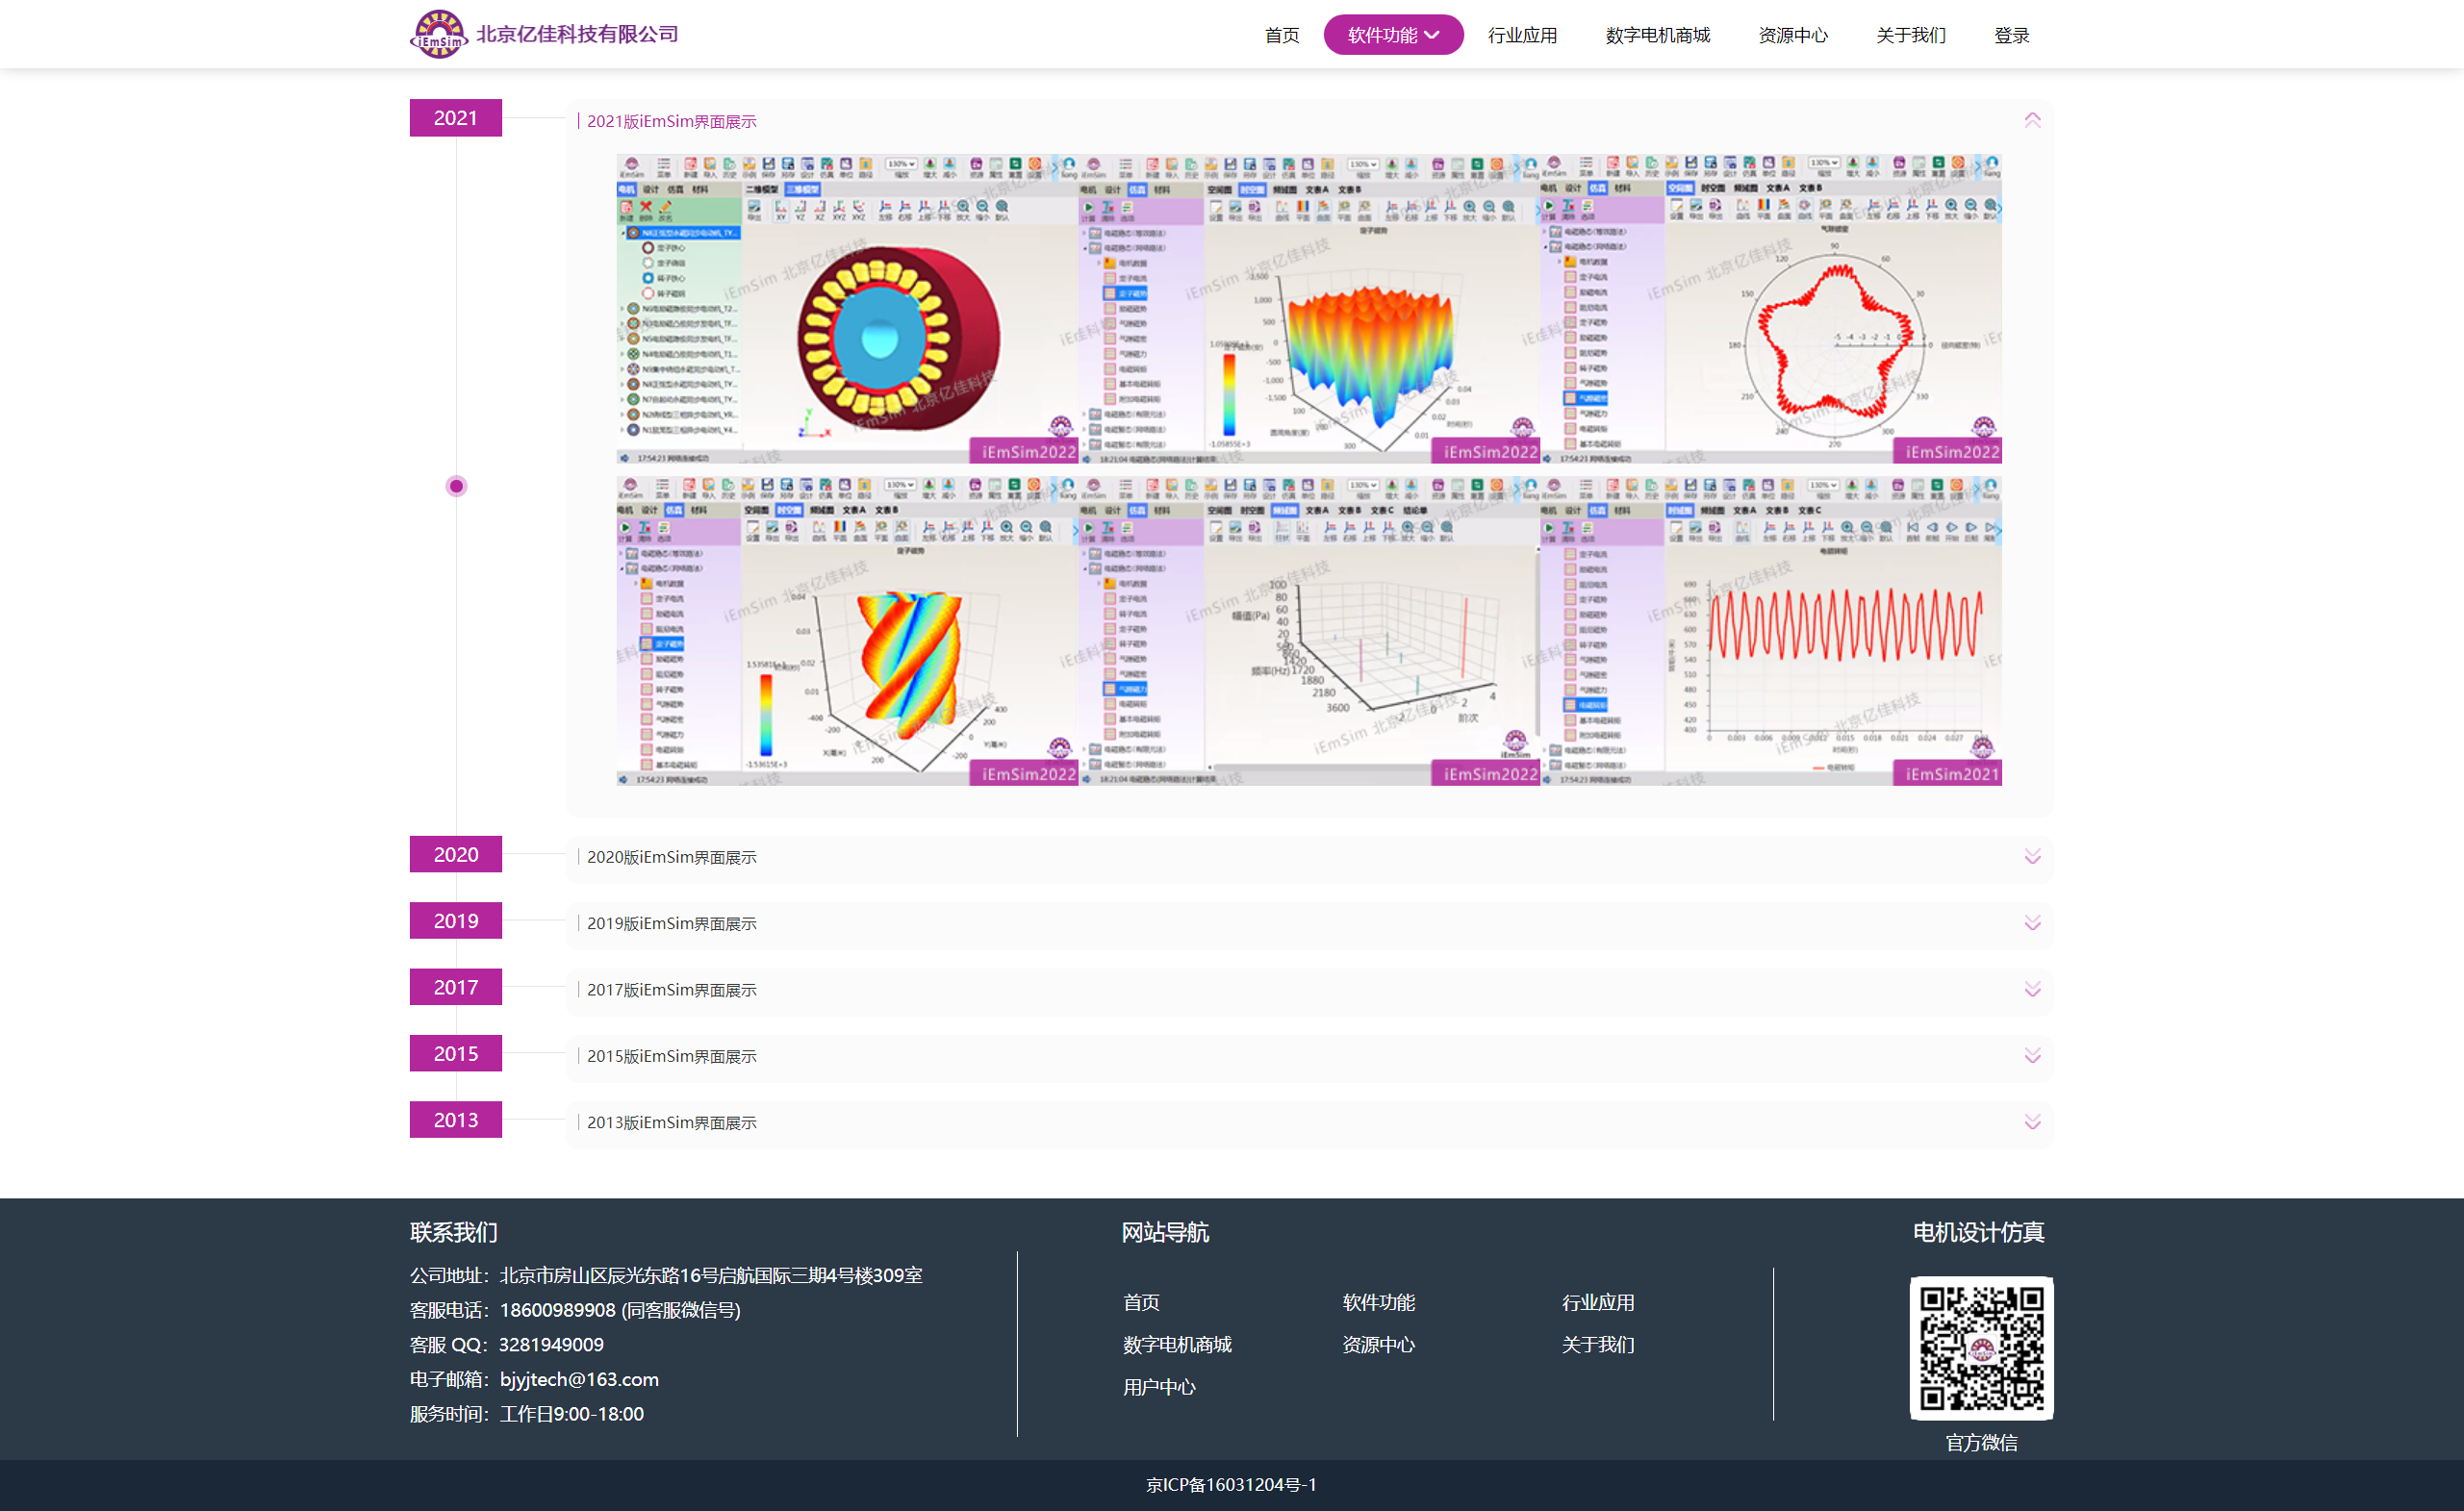The width and height of the screenshot is (2464, 1511).
Task: Open the 京ICP备16031204号-1 registration link
Action: (x=1232, y=1484)
